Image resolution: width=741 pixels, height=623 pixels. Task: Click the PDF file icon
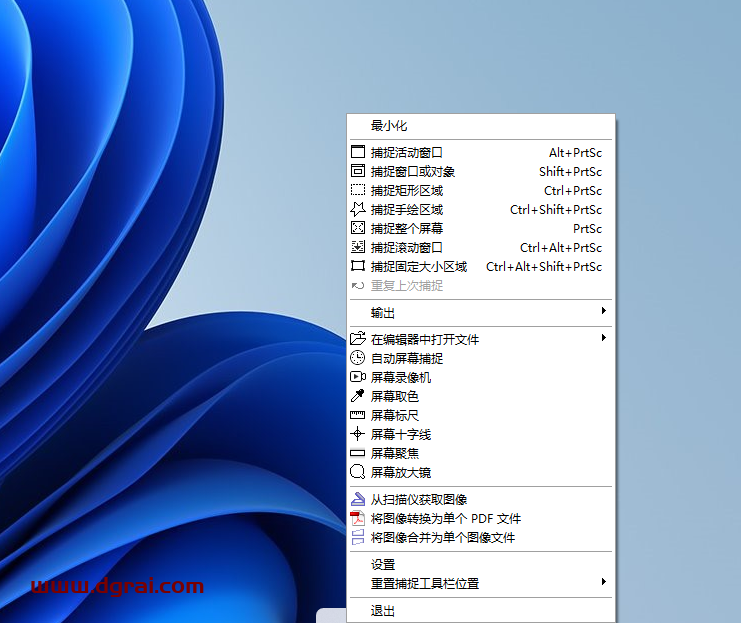358,518
